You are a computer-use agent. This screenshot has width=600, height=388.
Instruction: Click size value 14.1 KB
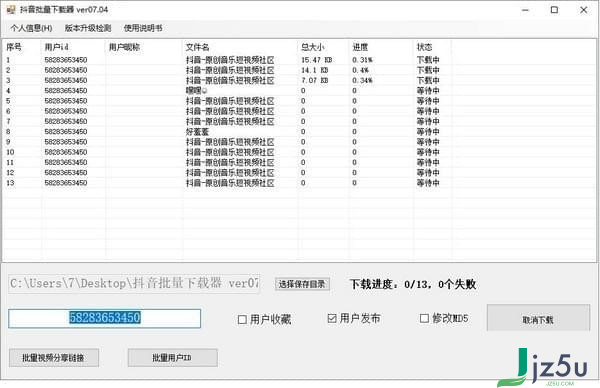click(x=315, y=70)
